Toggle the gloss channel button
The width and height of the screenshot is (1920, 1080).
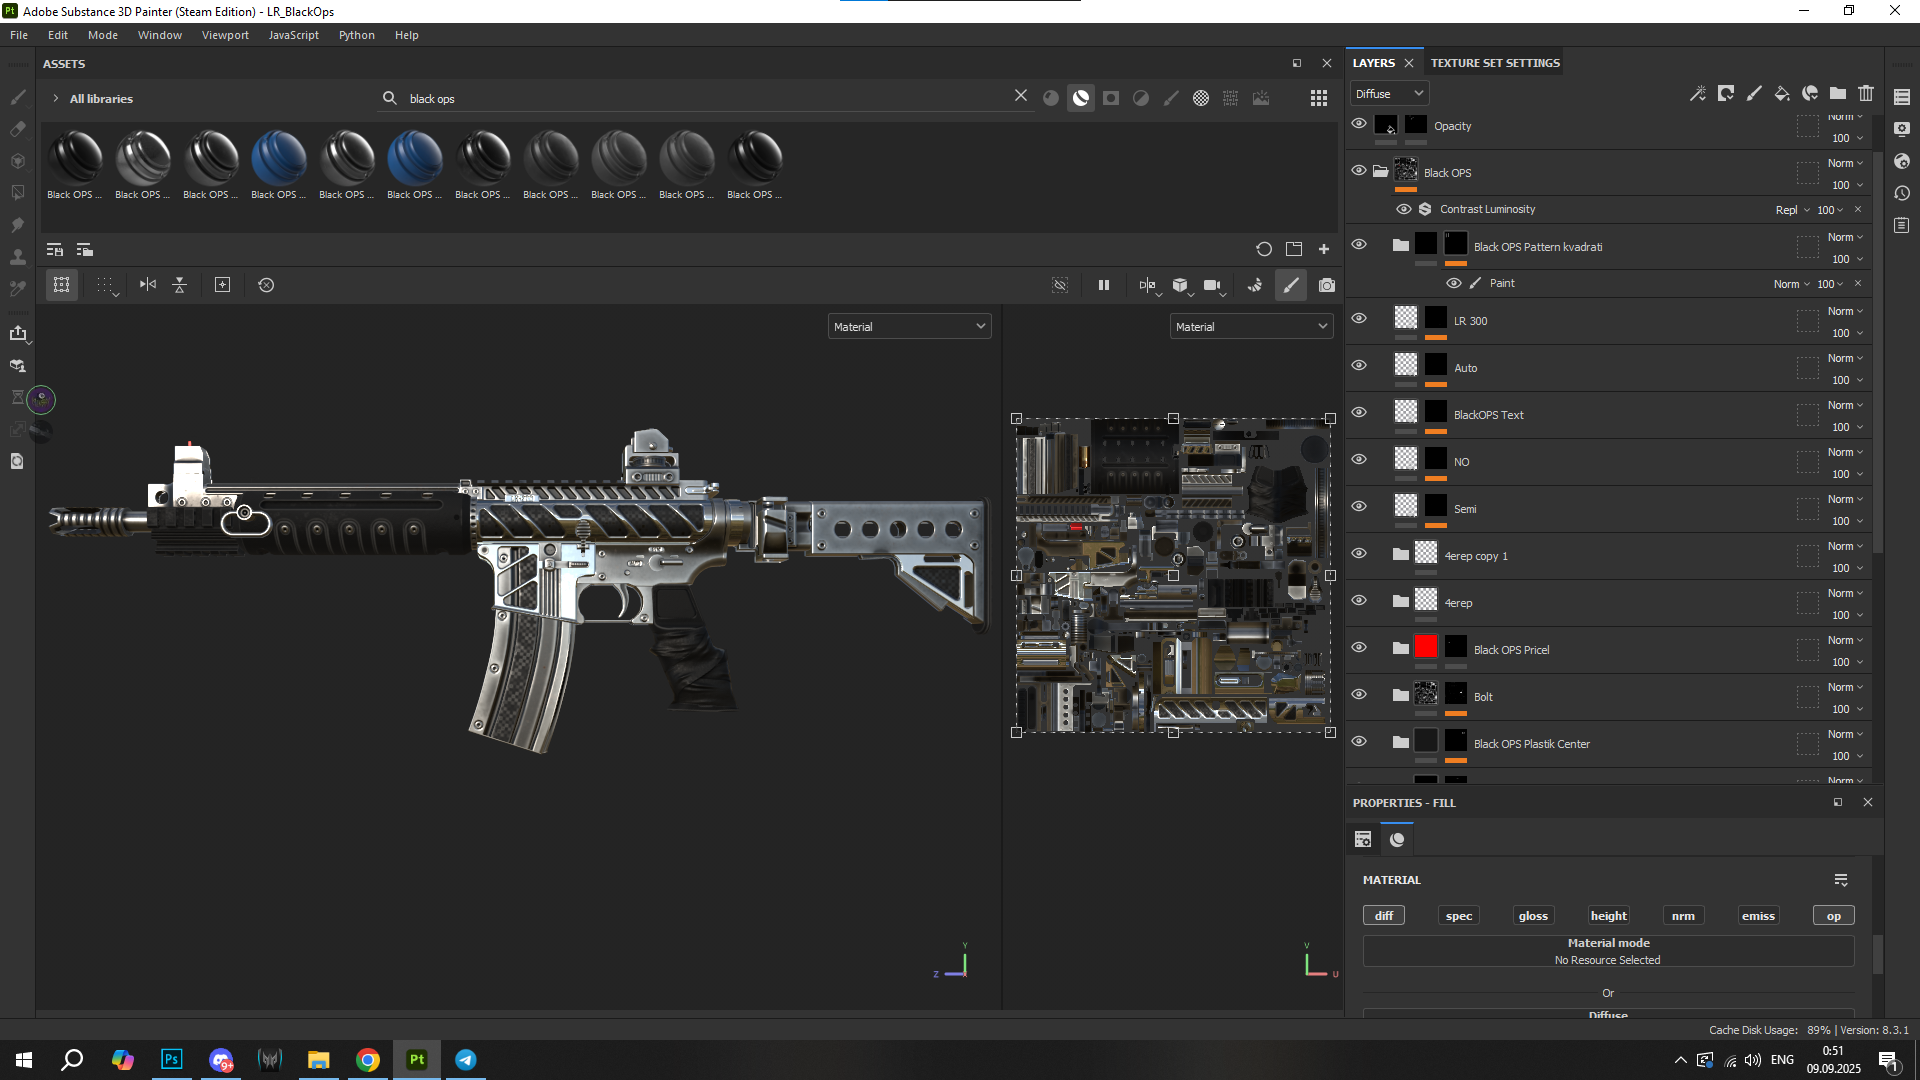(1533, 916)
